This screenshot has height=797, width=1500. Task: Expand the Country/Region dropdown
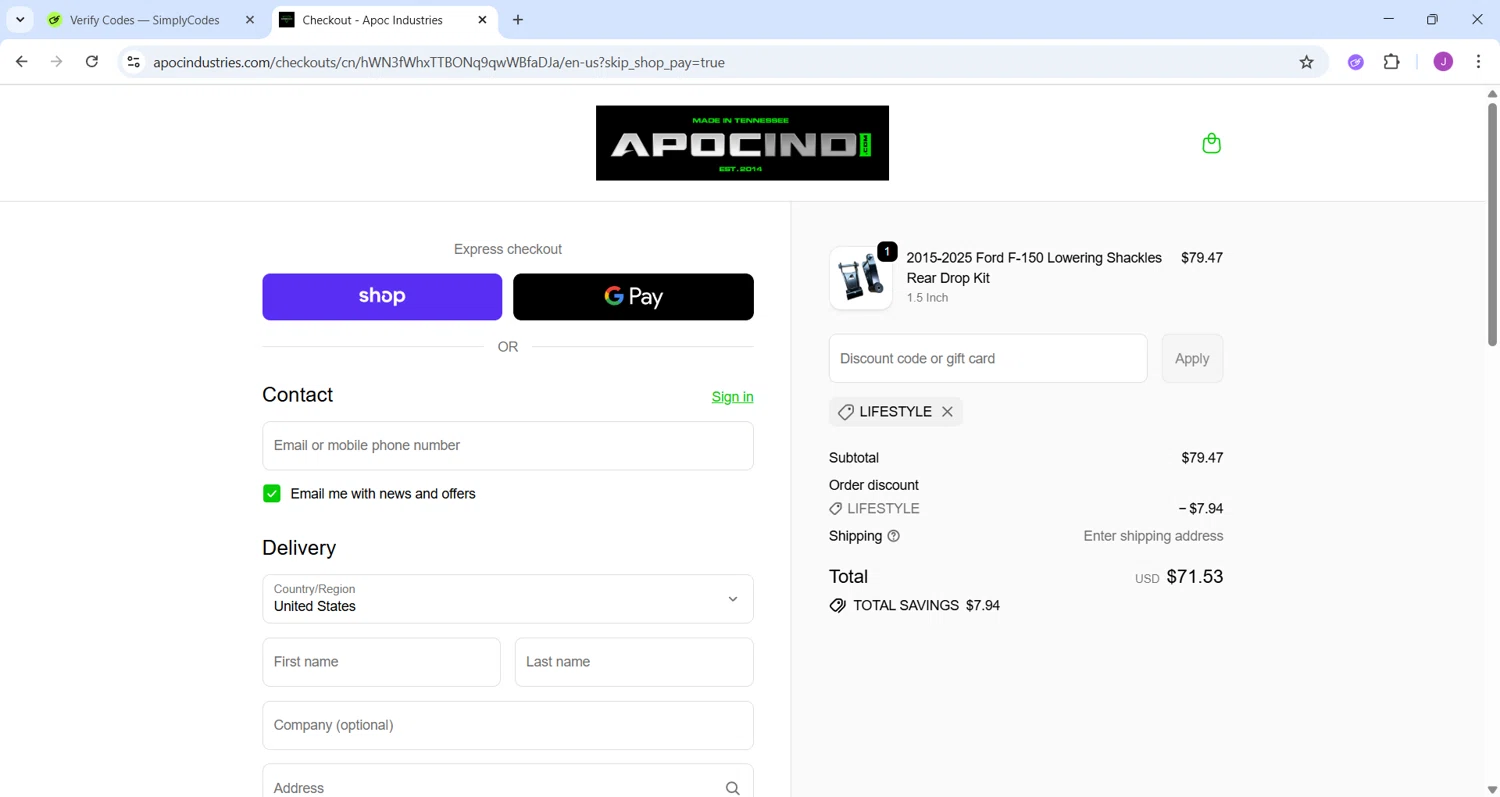508,599
